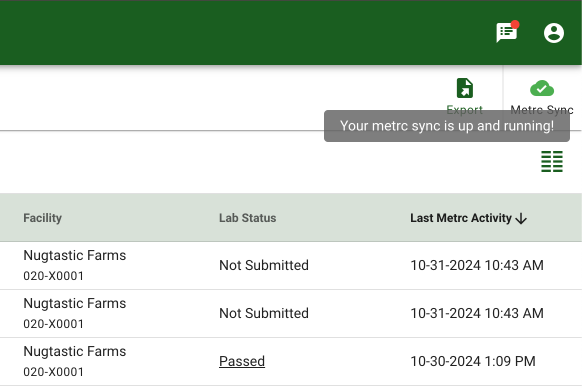Screen dimensions: 582x388
Task: Click the red notification badge on messages
Action: [x=515, y=25]
